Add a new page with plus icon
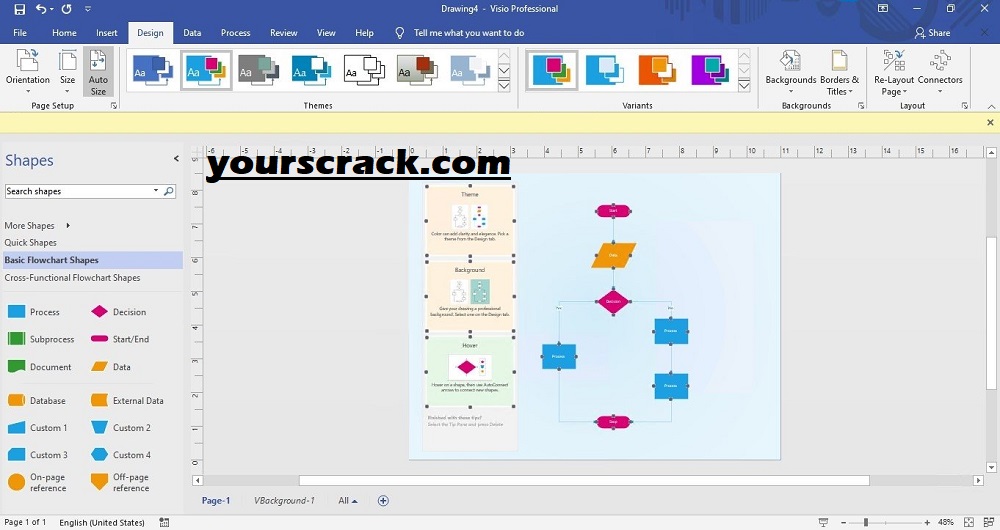Image resolution: width=1000 pixels, height=530 pixels. point(383,501)
